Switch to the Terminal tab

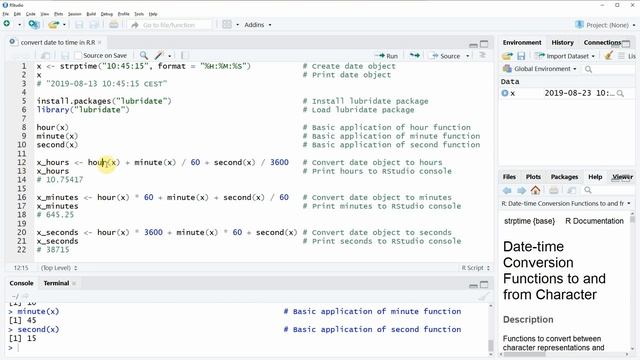(x=56, y=283)
